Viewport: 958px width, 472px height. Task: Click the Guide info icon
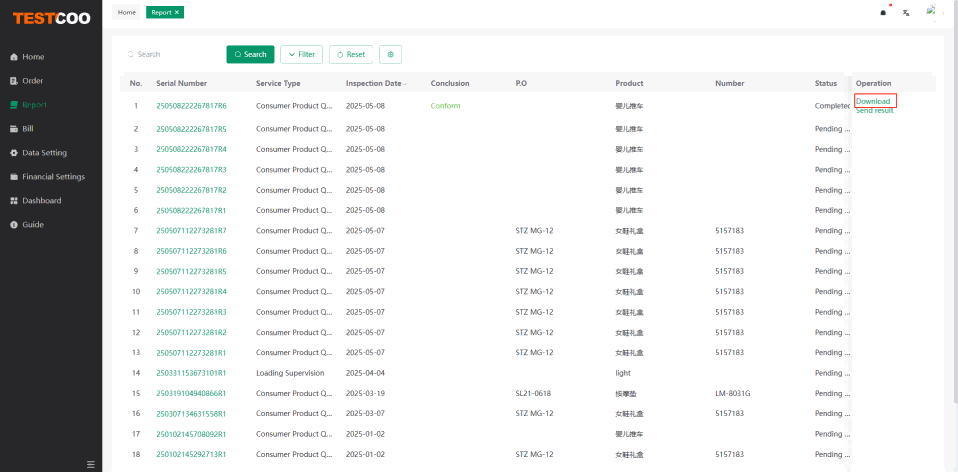point(13,225)
